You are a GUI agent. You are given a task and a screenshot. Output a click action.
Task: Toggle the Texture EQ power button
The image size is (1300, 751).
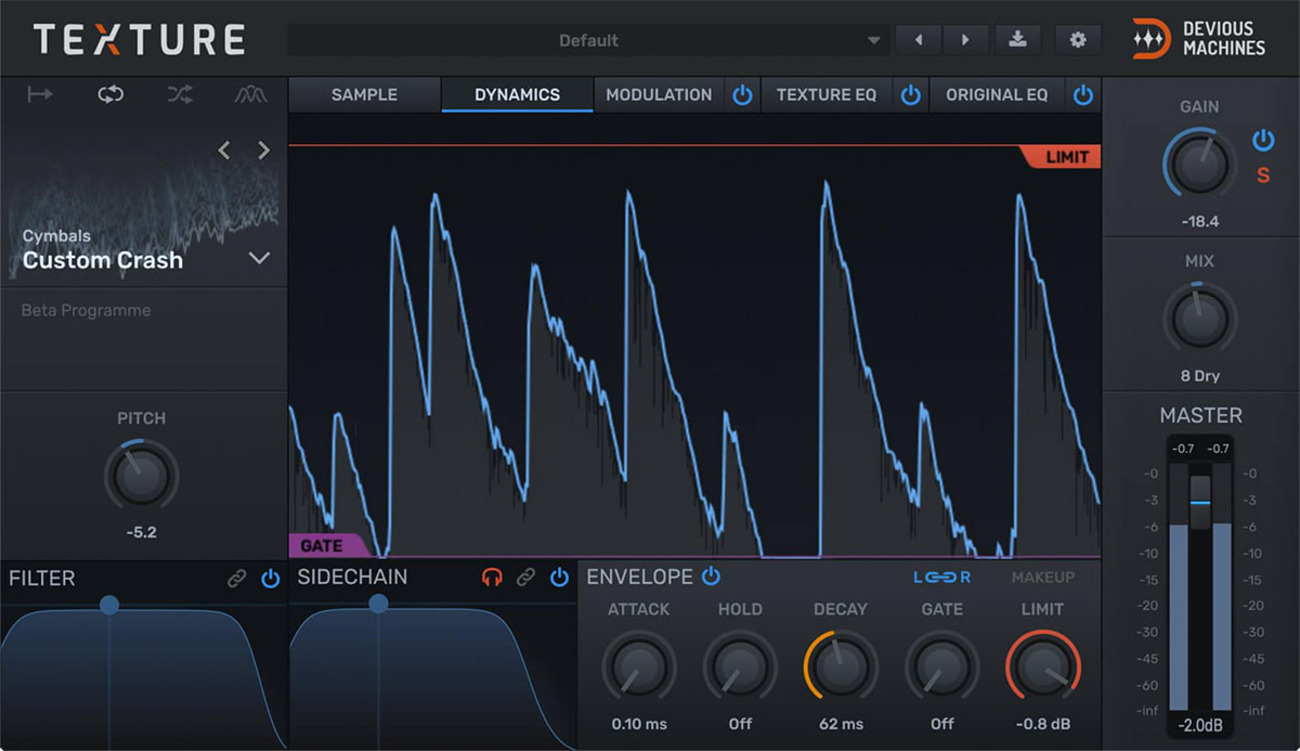910,95
